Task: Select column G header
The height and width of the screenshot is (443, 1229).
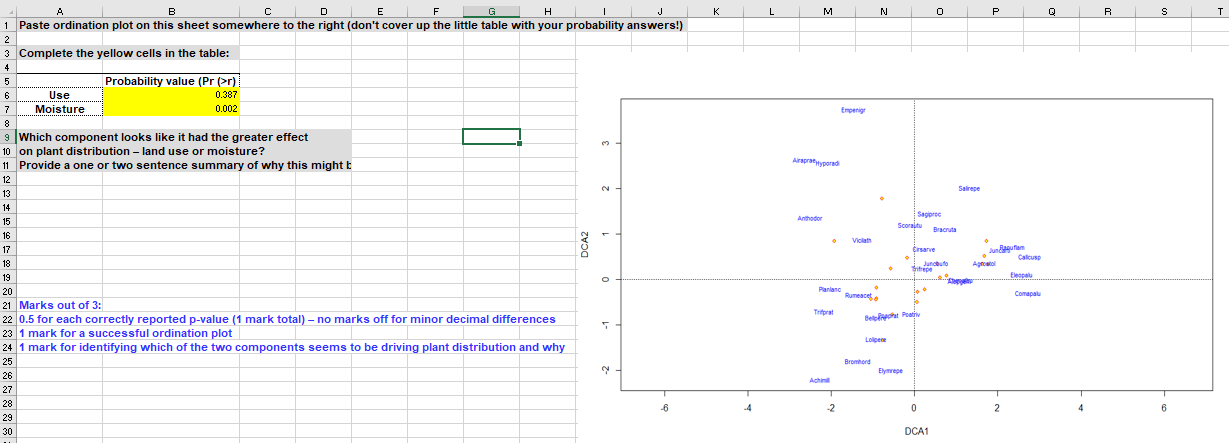Action: coord(491,10)
